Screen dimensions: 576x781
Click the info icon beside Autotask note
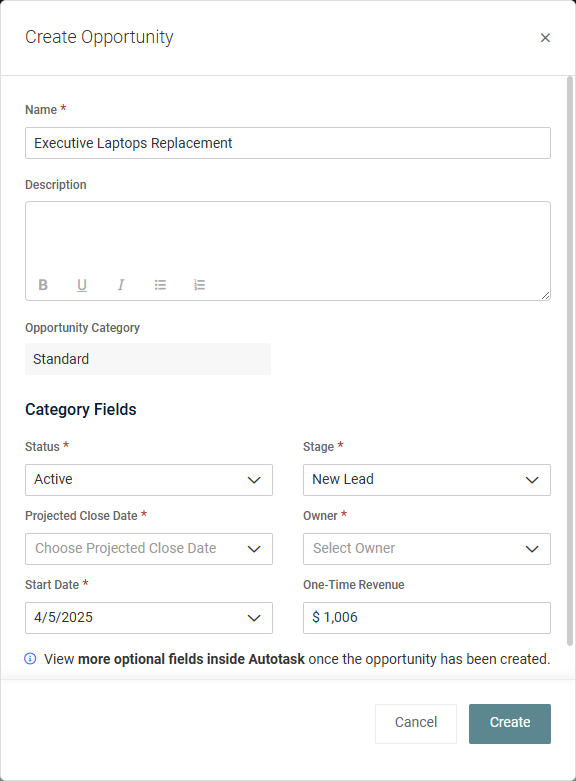click(x=30, y=659)
